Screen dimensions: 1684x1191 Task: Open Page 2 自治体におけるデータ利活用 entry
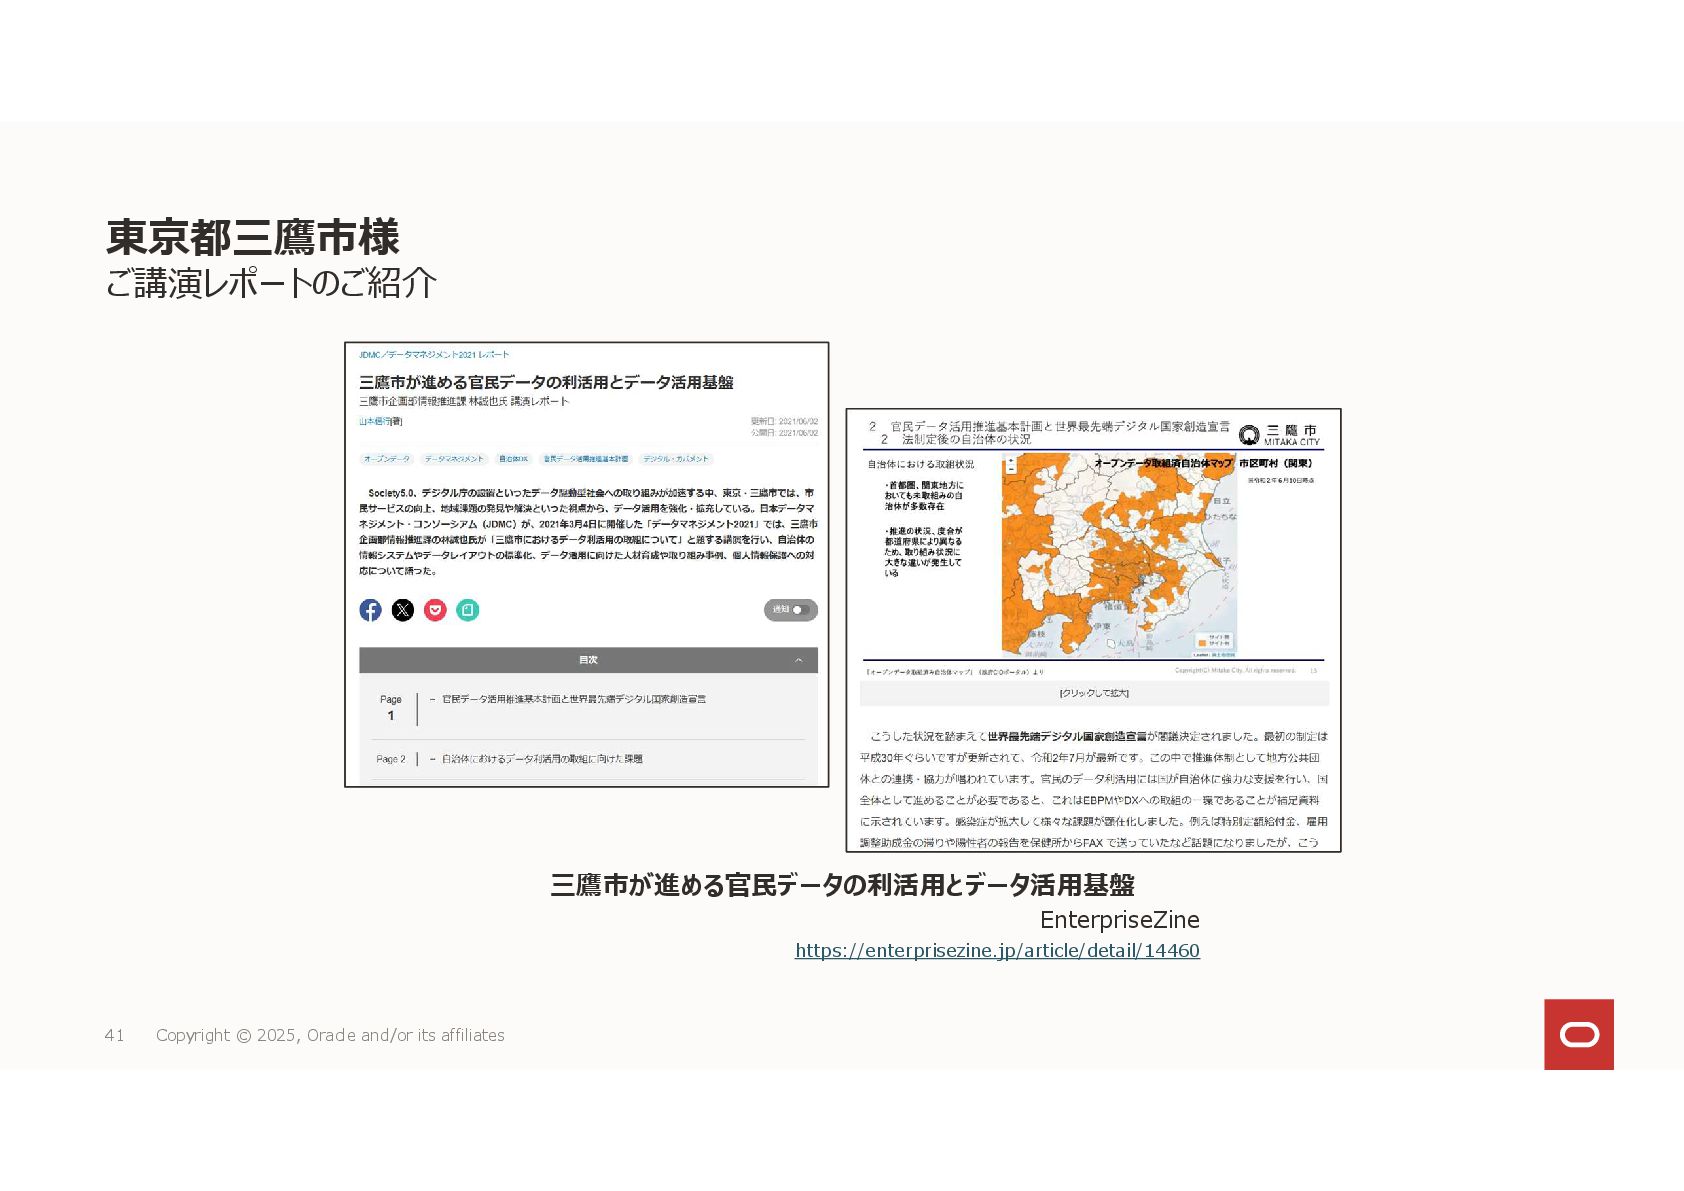coord(588,759)
